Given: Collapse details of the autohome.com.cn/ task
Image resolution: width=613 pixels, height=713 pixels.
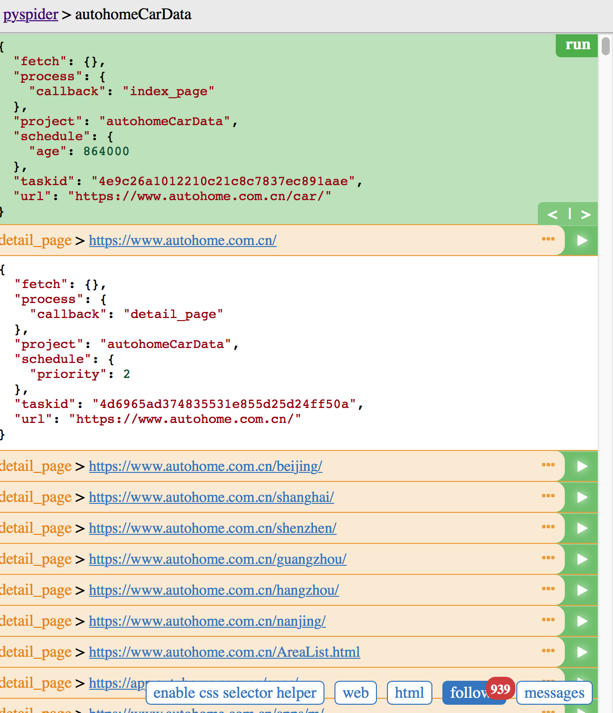Looking at the screenshot, I should pyautogui.click(x=548, y=239).
